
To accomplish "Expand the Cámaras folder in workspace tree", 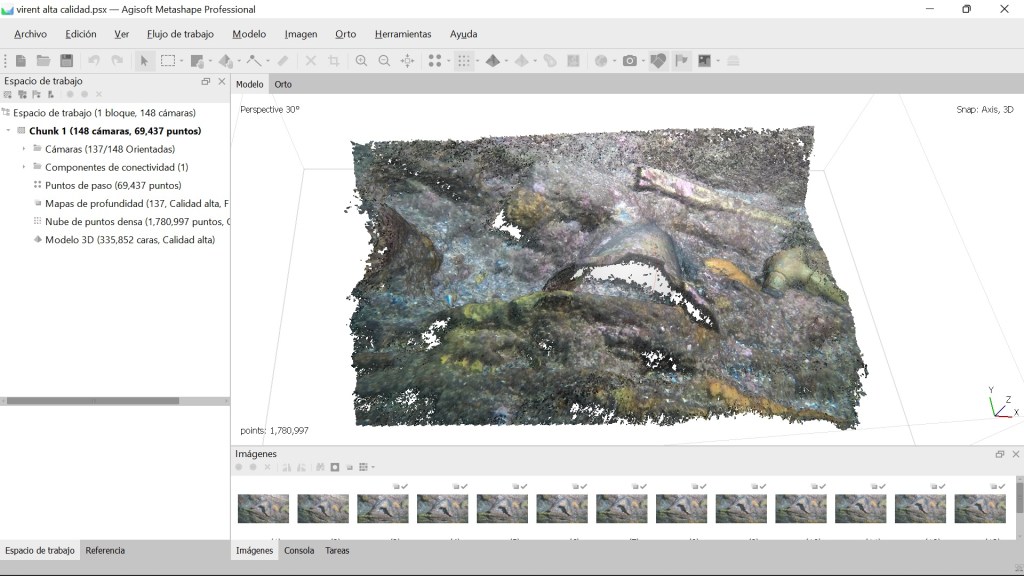I will coord(24,149).
